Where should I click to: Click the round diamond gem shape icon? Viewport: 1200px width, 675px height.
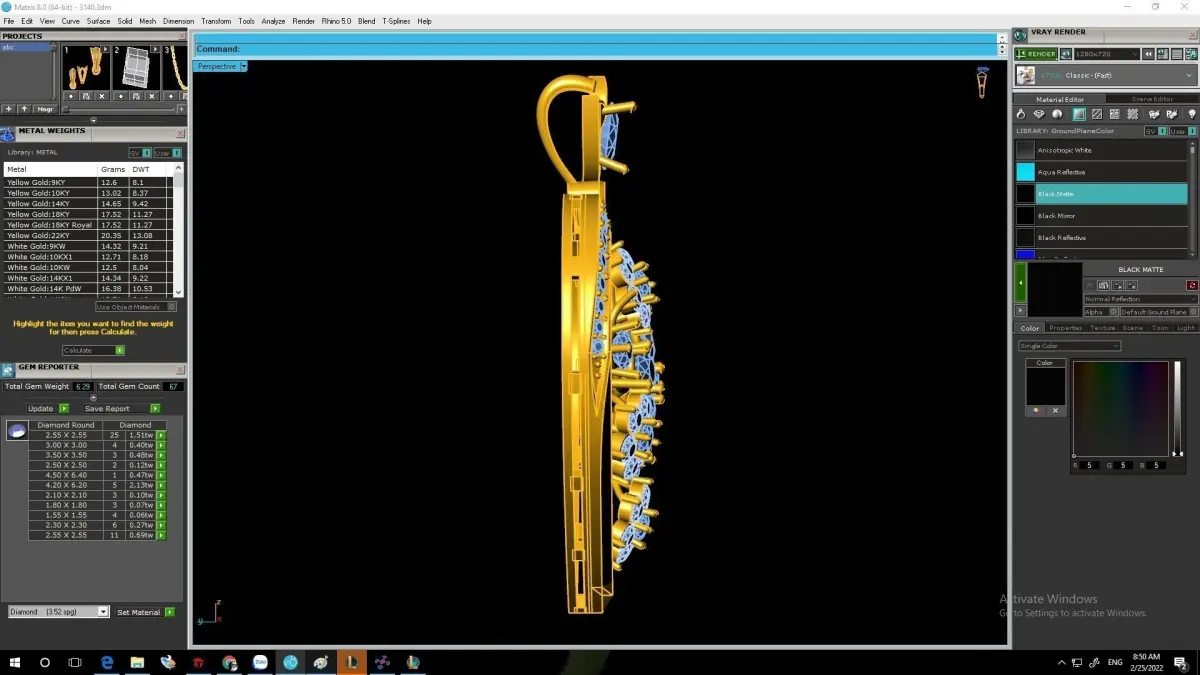click(16, 431)
